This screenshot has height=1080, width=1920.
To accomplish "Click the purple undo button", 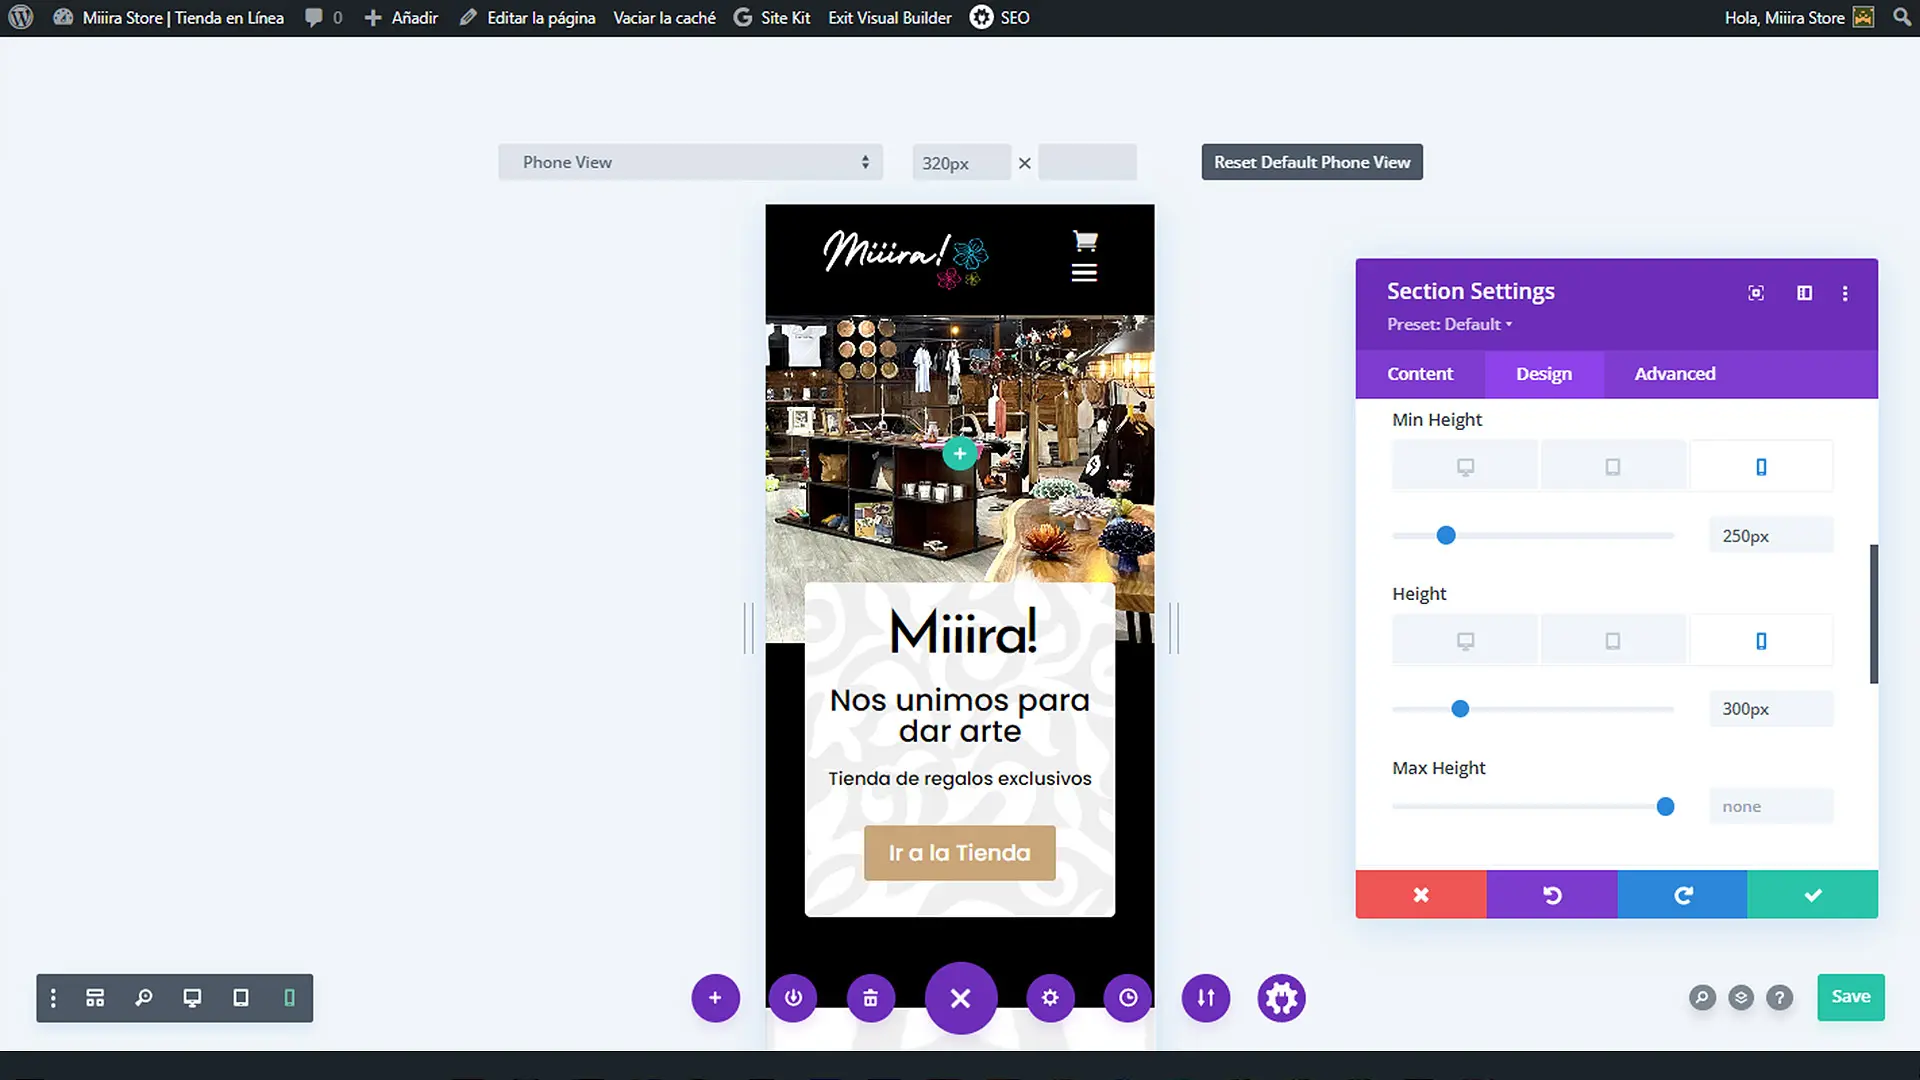I will pyautogui.click(x=1551, y=895).
